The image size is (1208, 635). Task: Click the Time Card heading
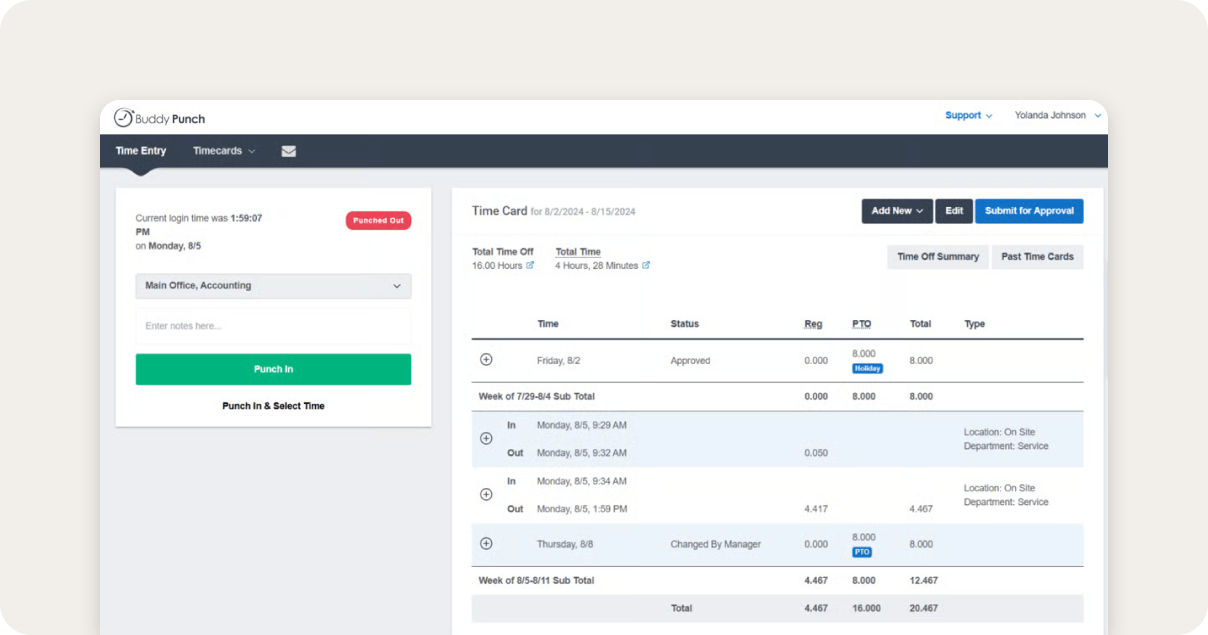(499, 211)
